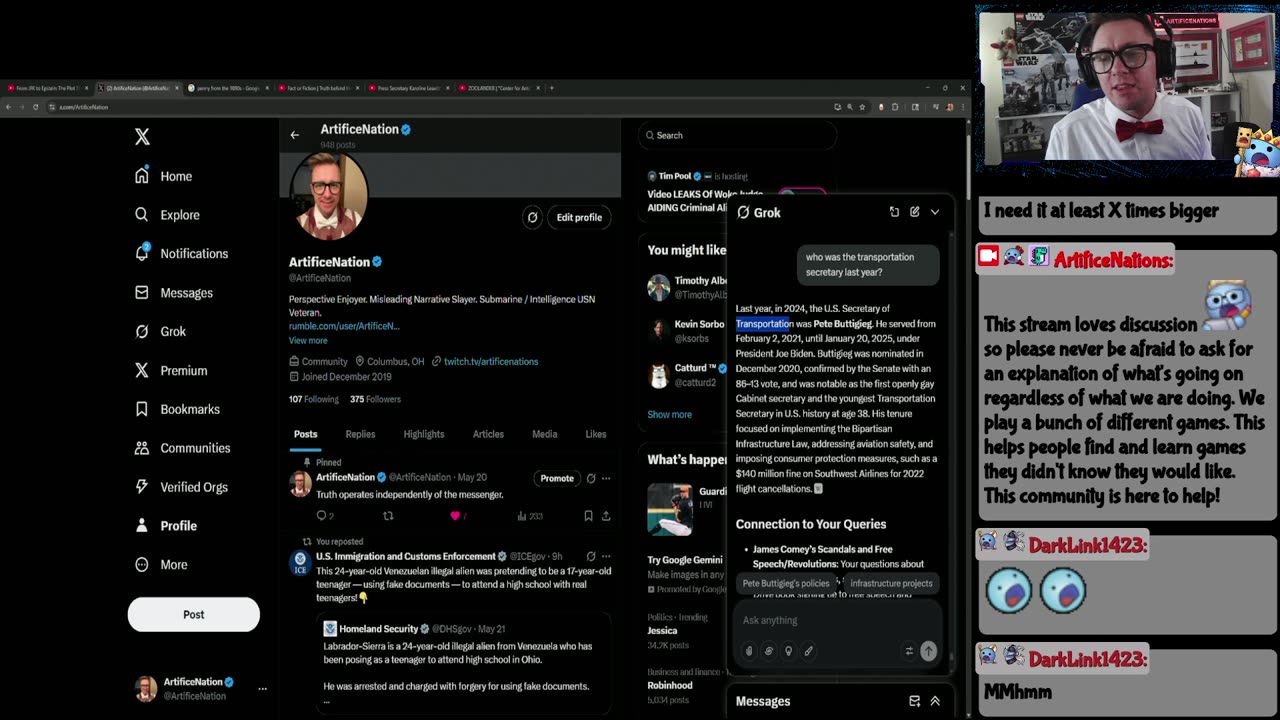Click the Bookmarks icon in the sidebar
Image resolution: width=1280 pixels, height=720 pixels.
coord(142,409)
